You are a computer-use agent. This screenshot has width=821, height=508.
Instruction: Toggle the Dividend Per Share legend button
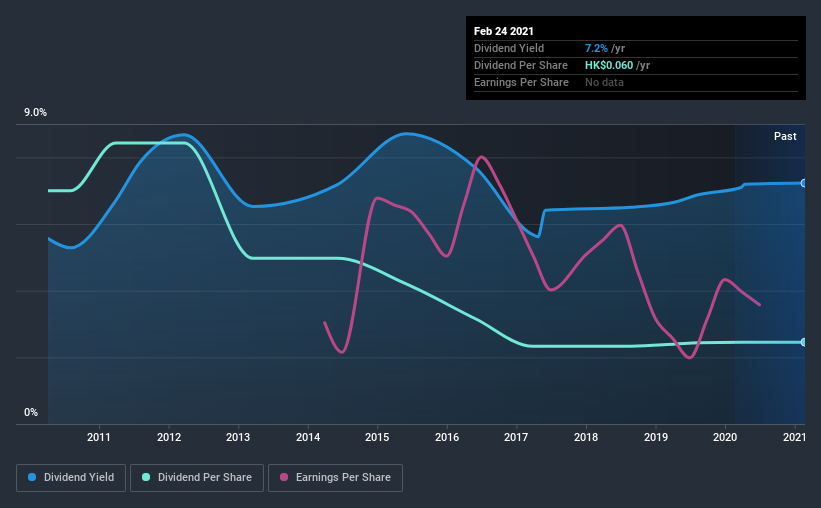coord(197,478)
